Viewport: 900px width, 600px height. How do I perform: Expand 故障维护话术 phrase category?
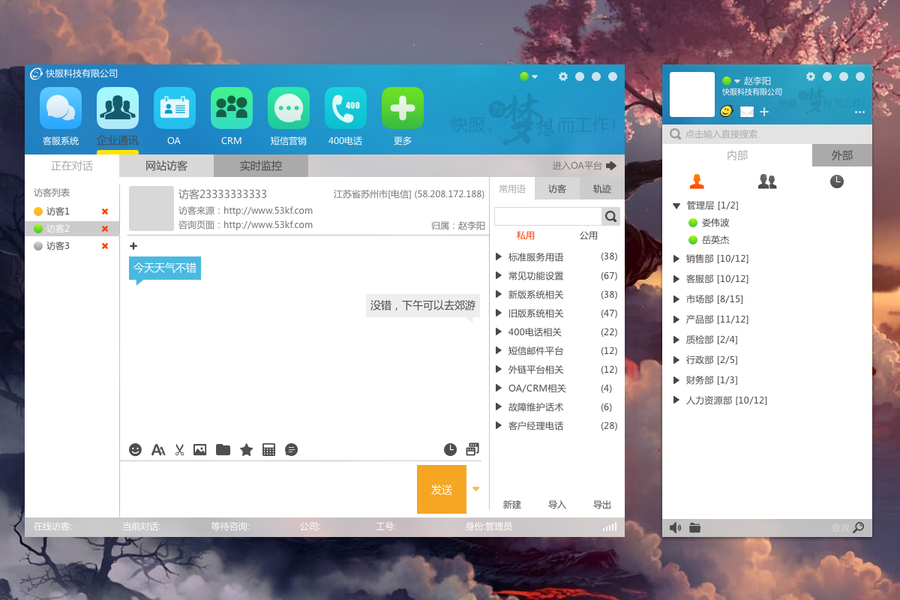pyautogui.click(x=499, y=407)
